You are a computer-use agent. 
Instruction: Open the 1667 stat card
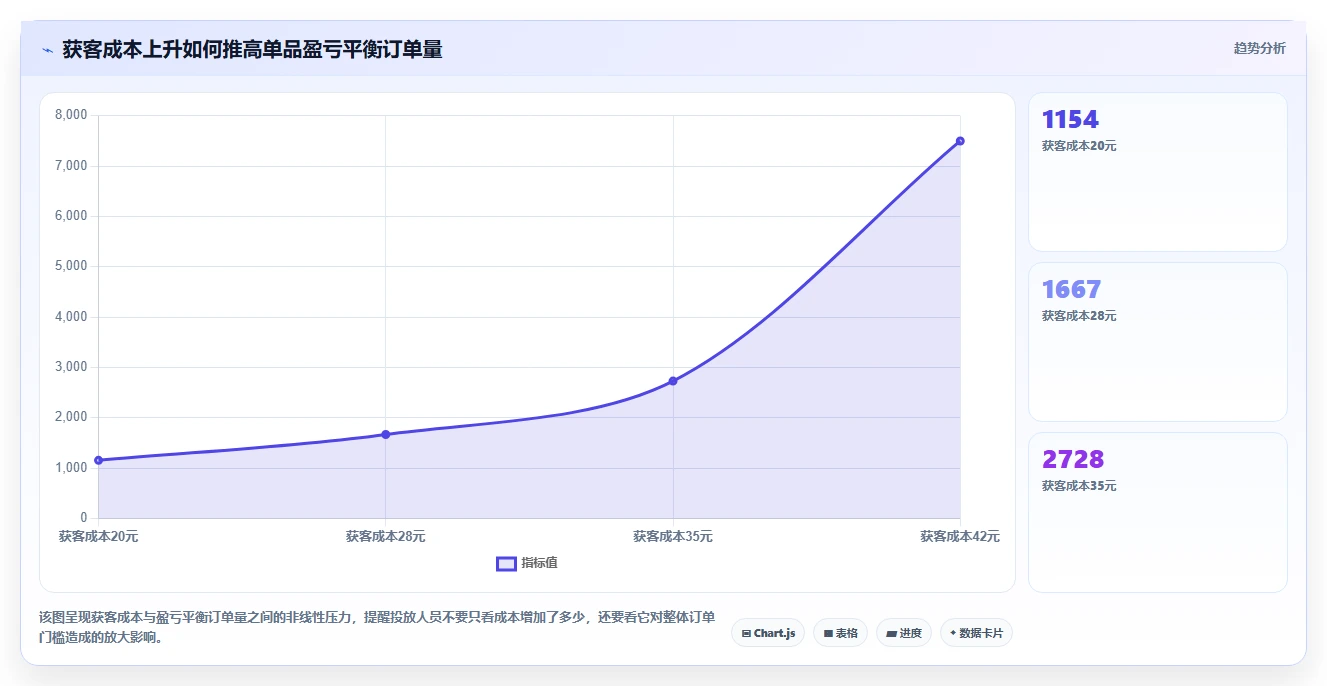click(x=1157, y=342)
